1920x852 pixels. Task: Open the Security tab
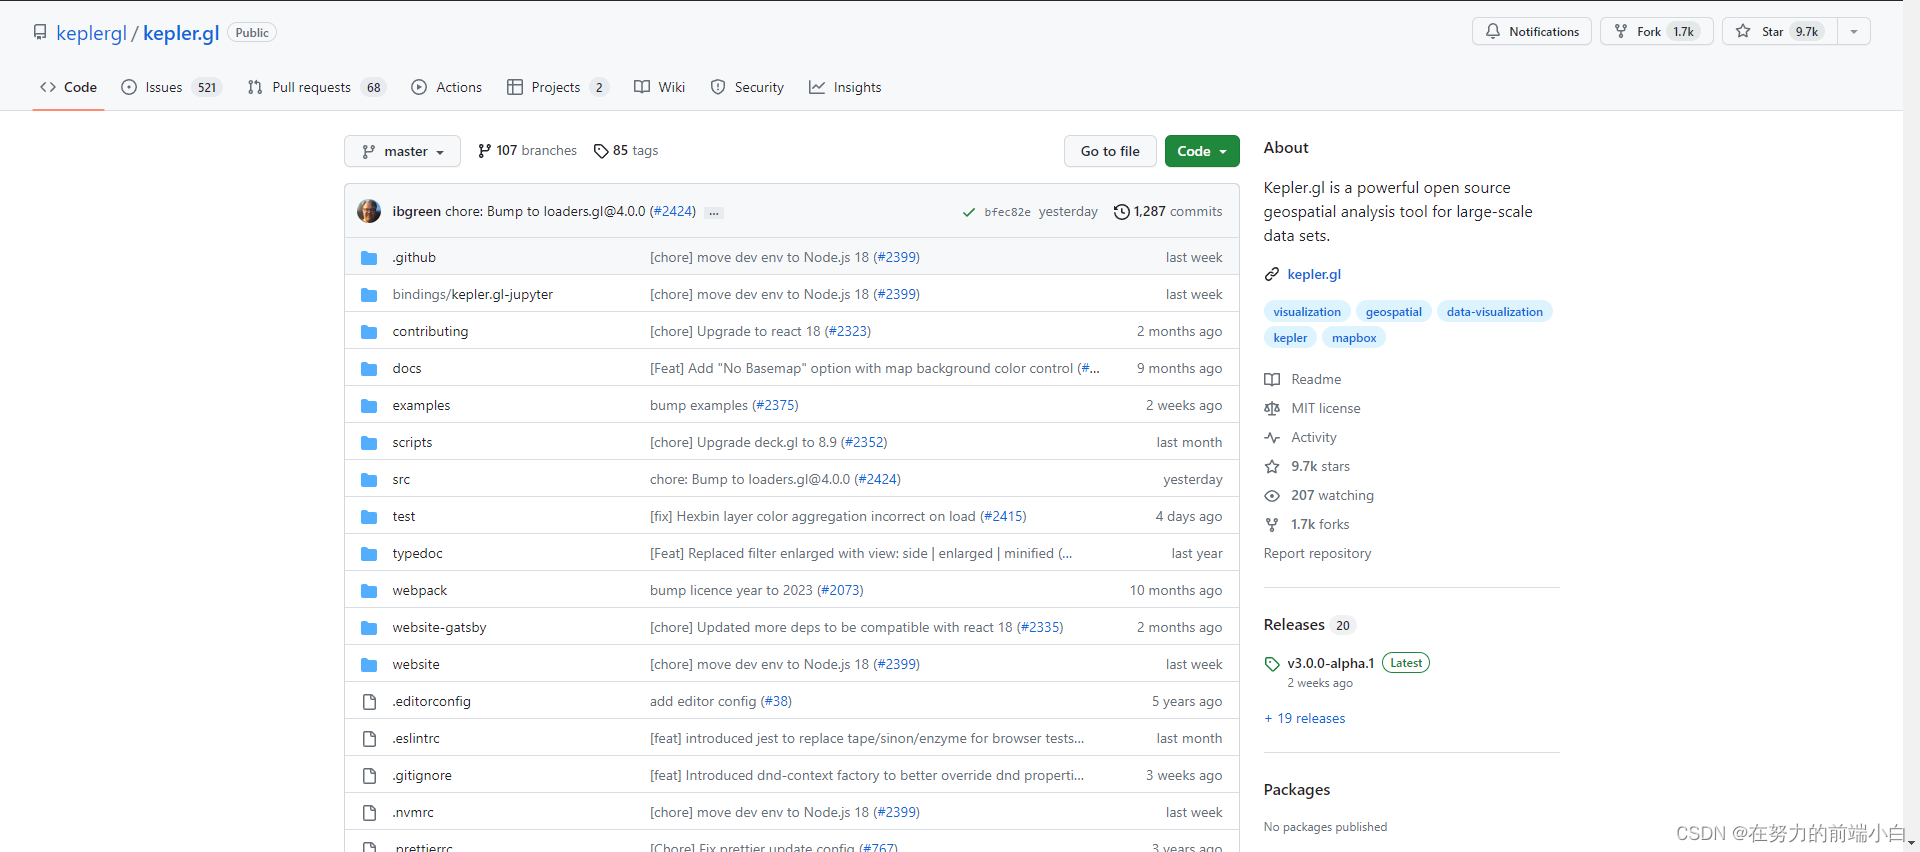click(x=747, y=87)
